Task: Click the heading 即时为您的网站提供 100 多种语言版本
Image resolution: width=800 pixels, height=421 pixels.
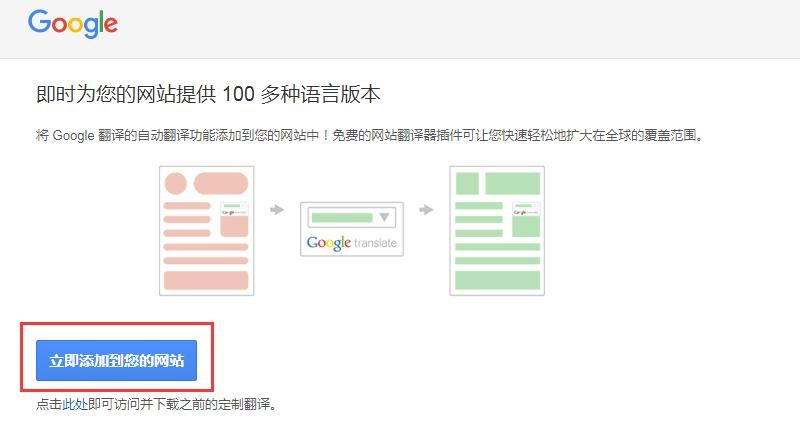Action: (208, 94)
